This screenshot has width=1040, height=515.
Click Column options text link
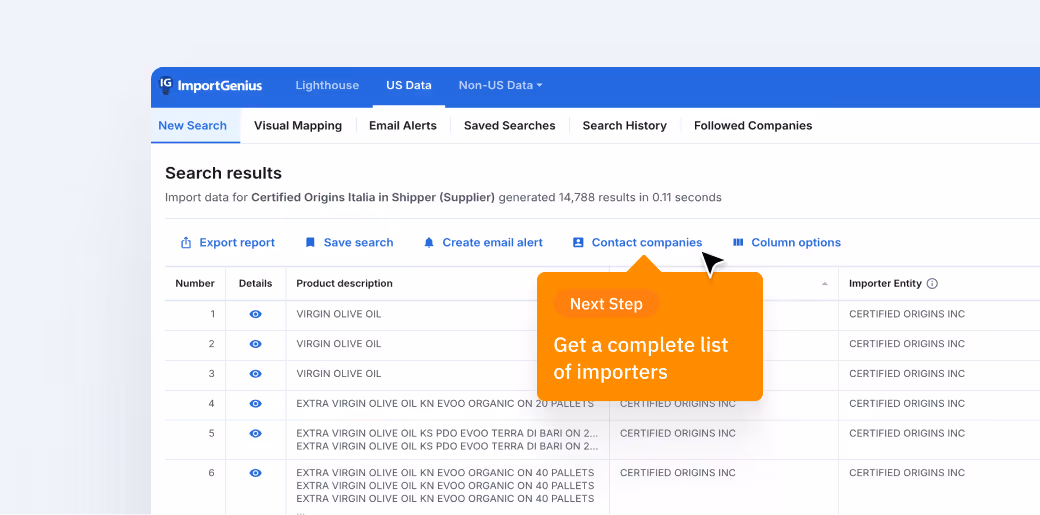tap(796, 243)
